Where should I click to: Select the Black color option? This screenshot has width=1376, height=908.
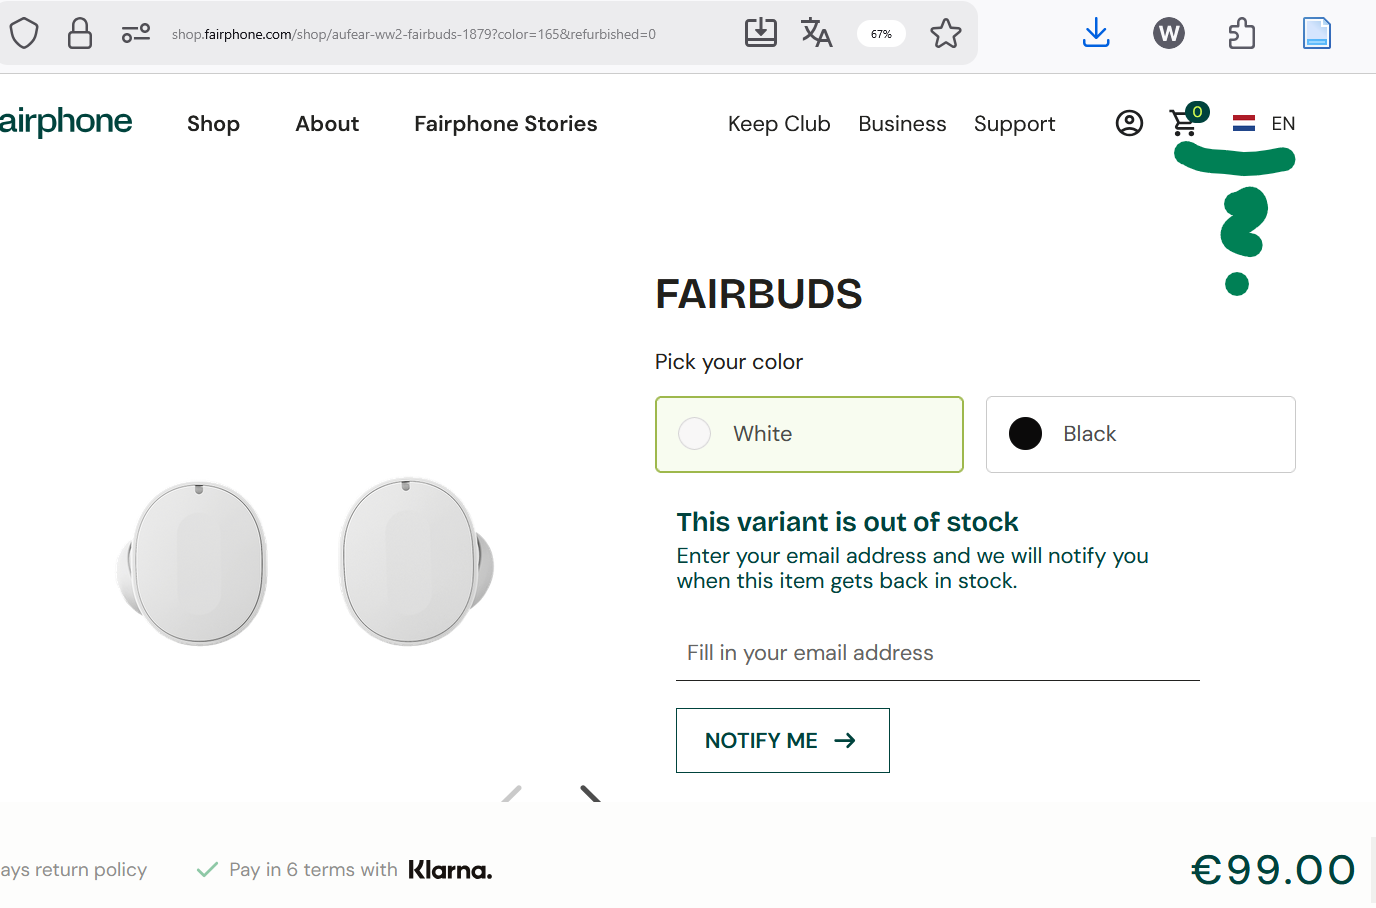1140,434
